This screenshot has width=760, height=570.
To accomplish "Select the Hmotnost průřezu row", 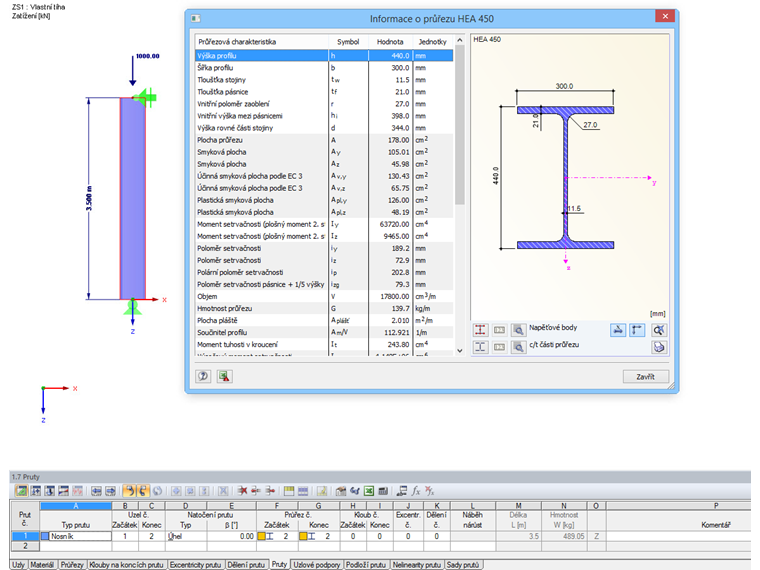I will (324, 308).
